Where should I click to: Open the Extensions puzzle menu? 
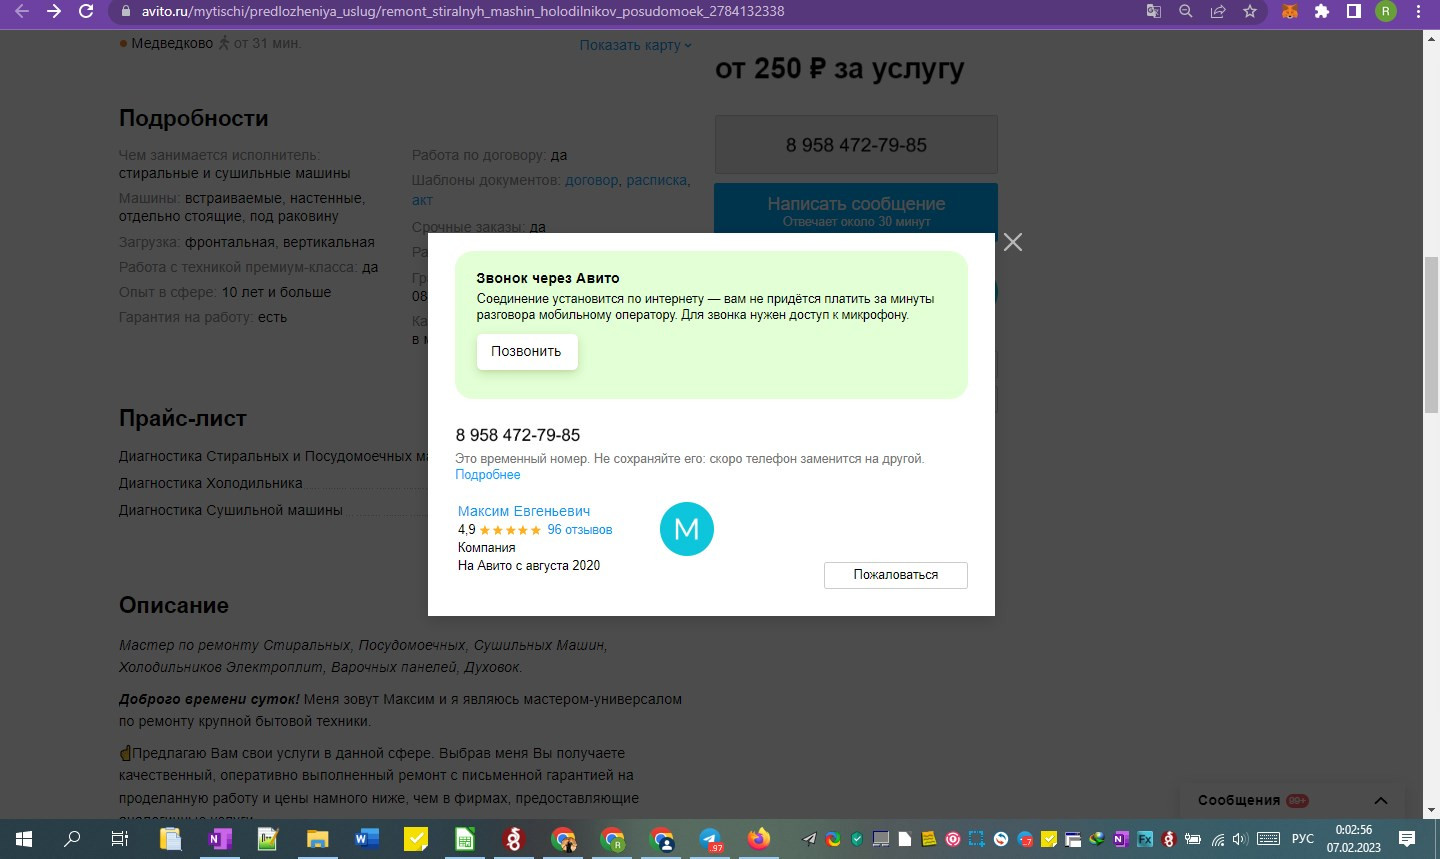(x=1322, y=11)
